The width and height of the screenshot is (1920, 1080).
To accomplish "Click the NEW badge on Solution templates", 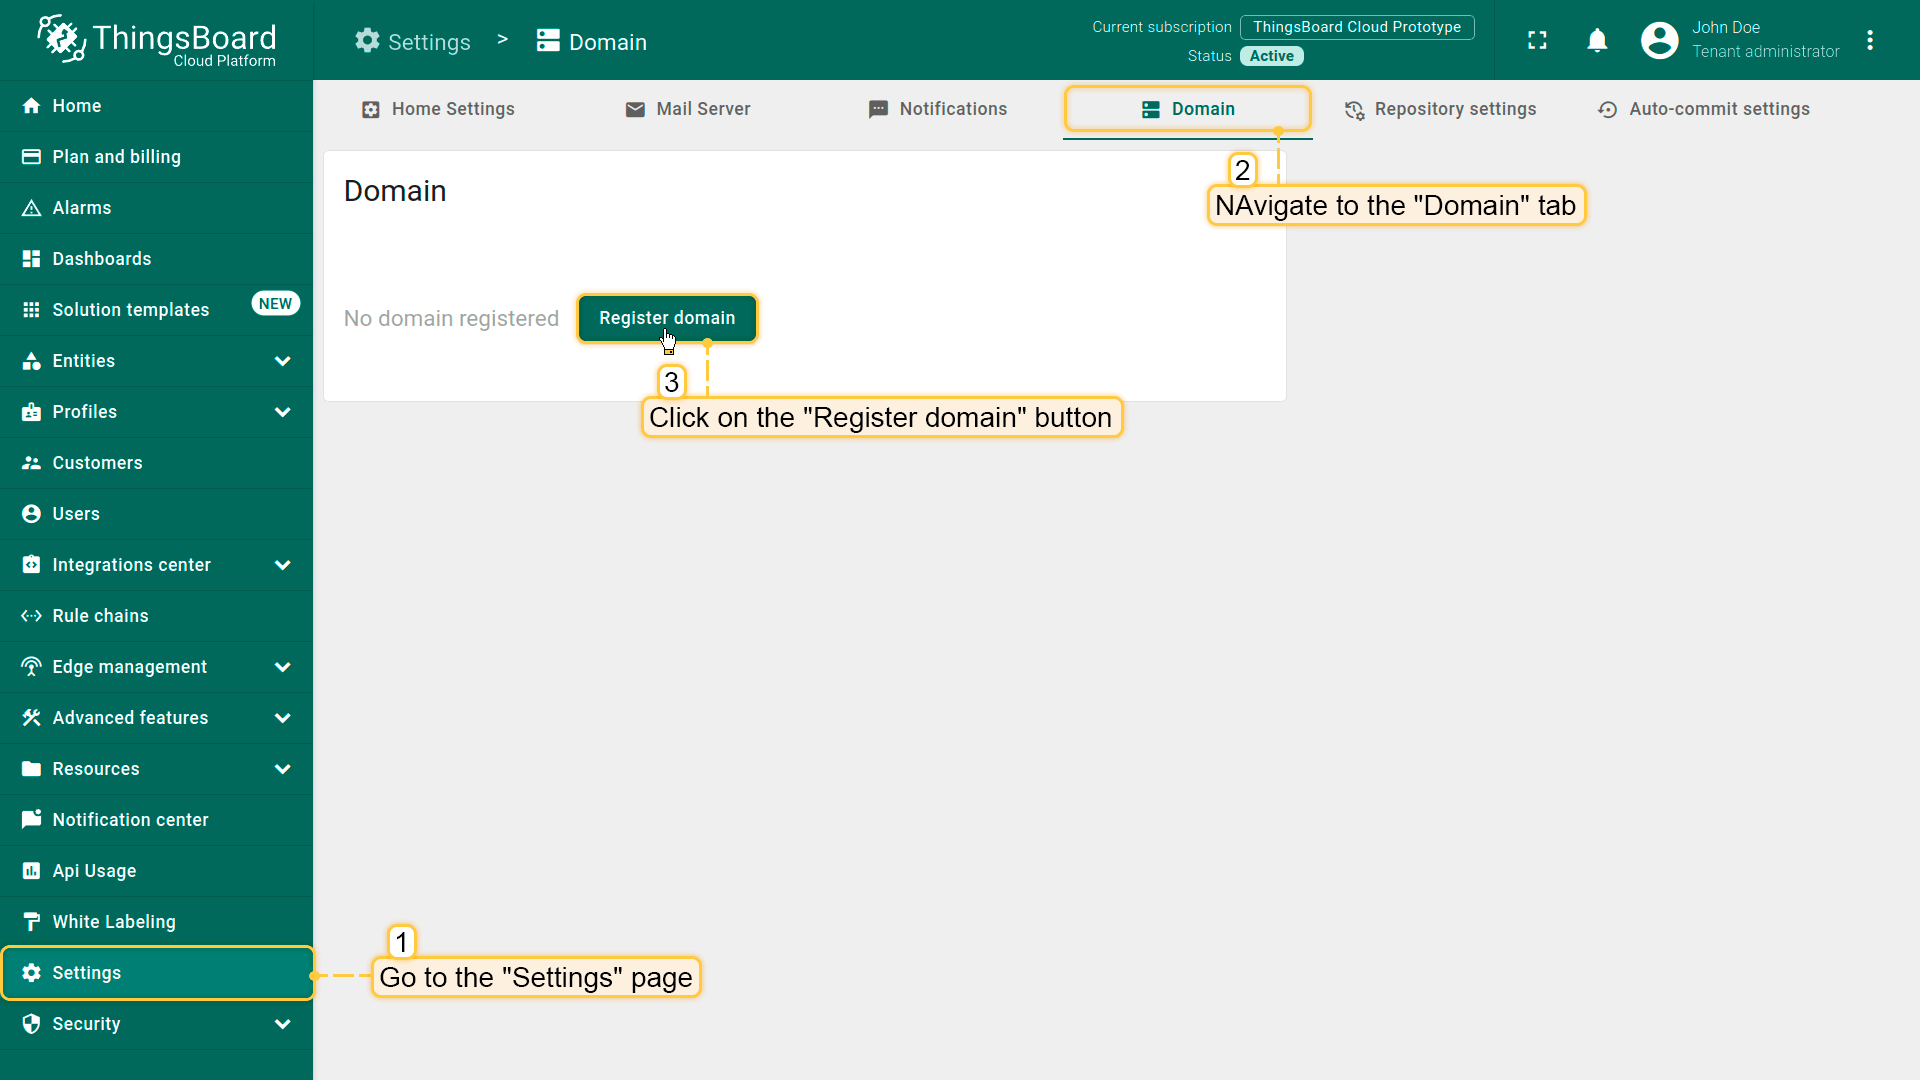I will (x=275, y=304).
